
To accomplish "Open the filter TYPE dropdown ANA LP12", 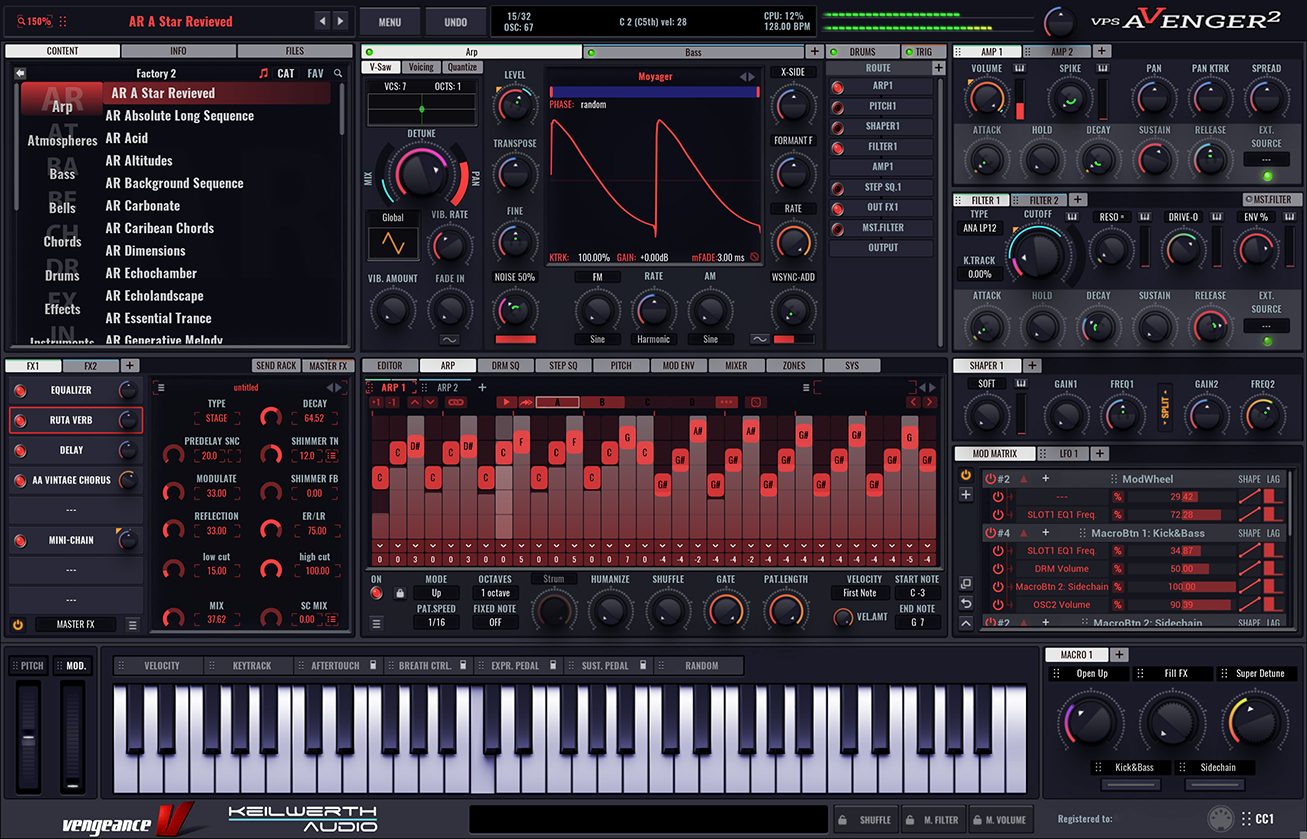I will click(x=980, y=228).
